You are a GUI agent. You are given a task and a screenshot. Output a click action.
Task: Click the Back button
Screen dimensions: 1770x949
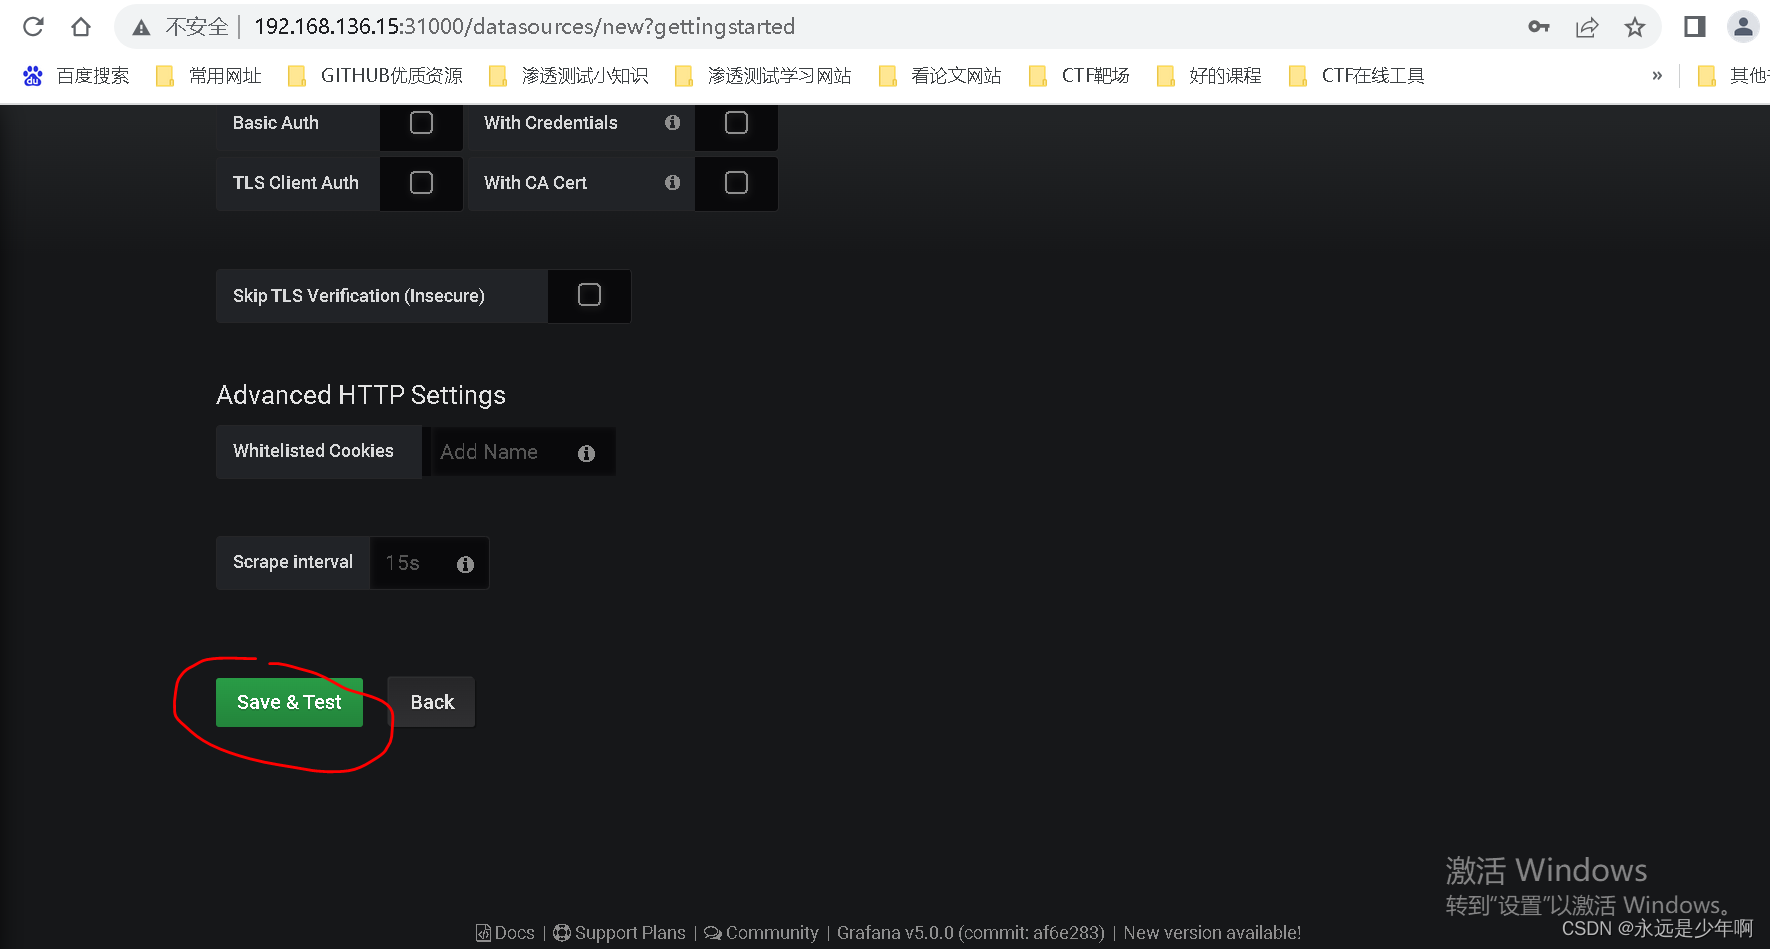pyautogui.click(x=431, y=702)
